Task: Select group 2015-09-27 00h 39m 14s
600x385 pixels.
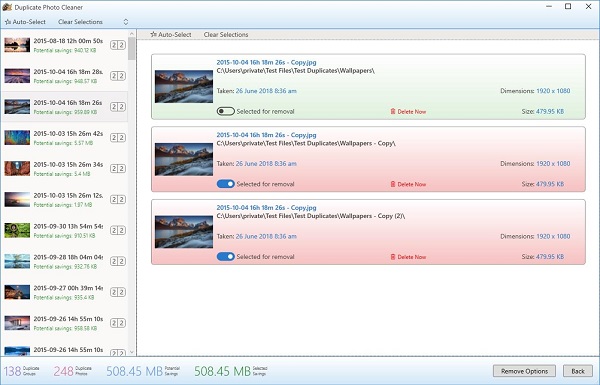Action: 64,292
